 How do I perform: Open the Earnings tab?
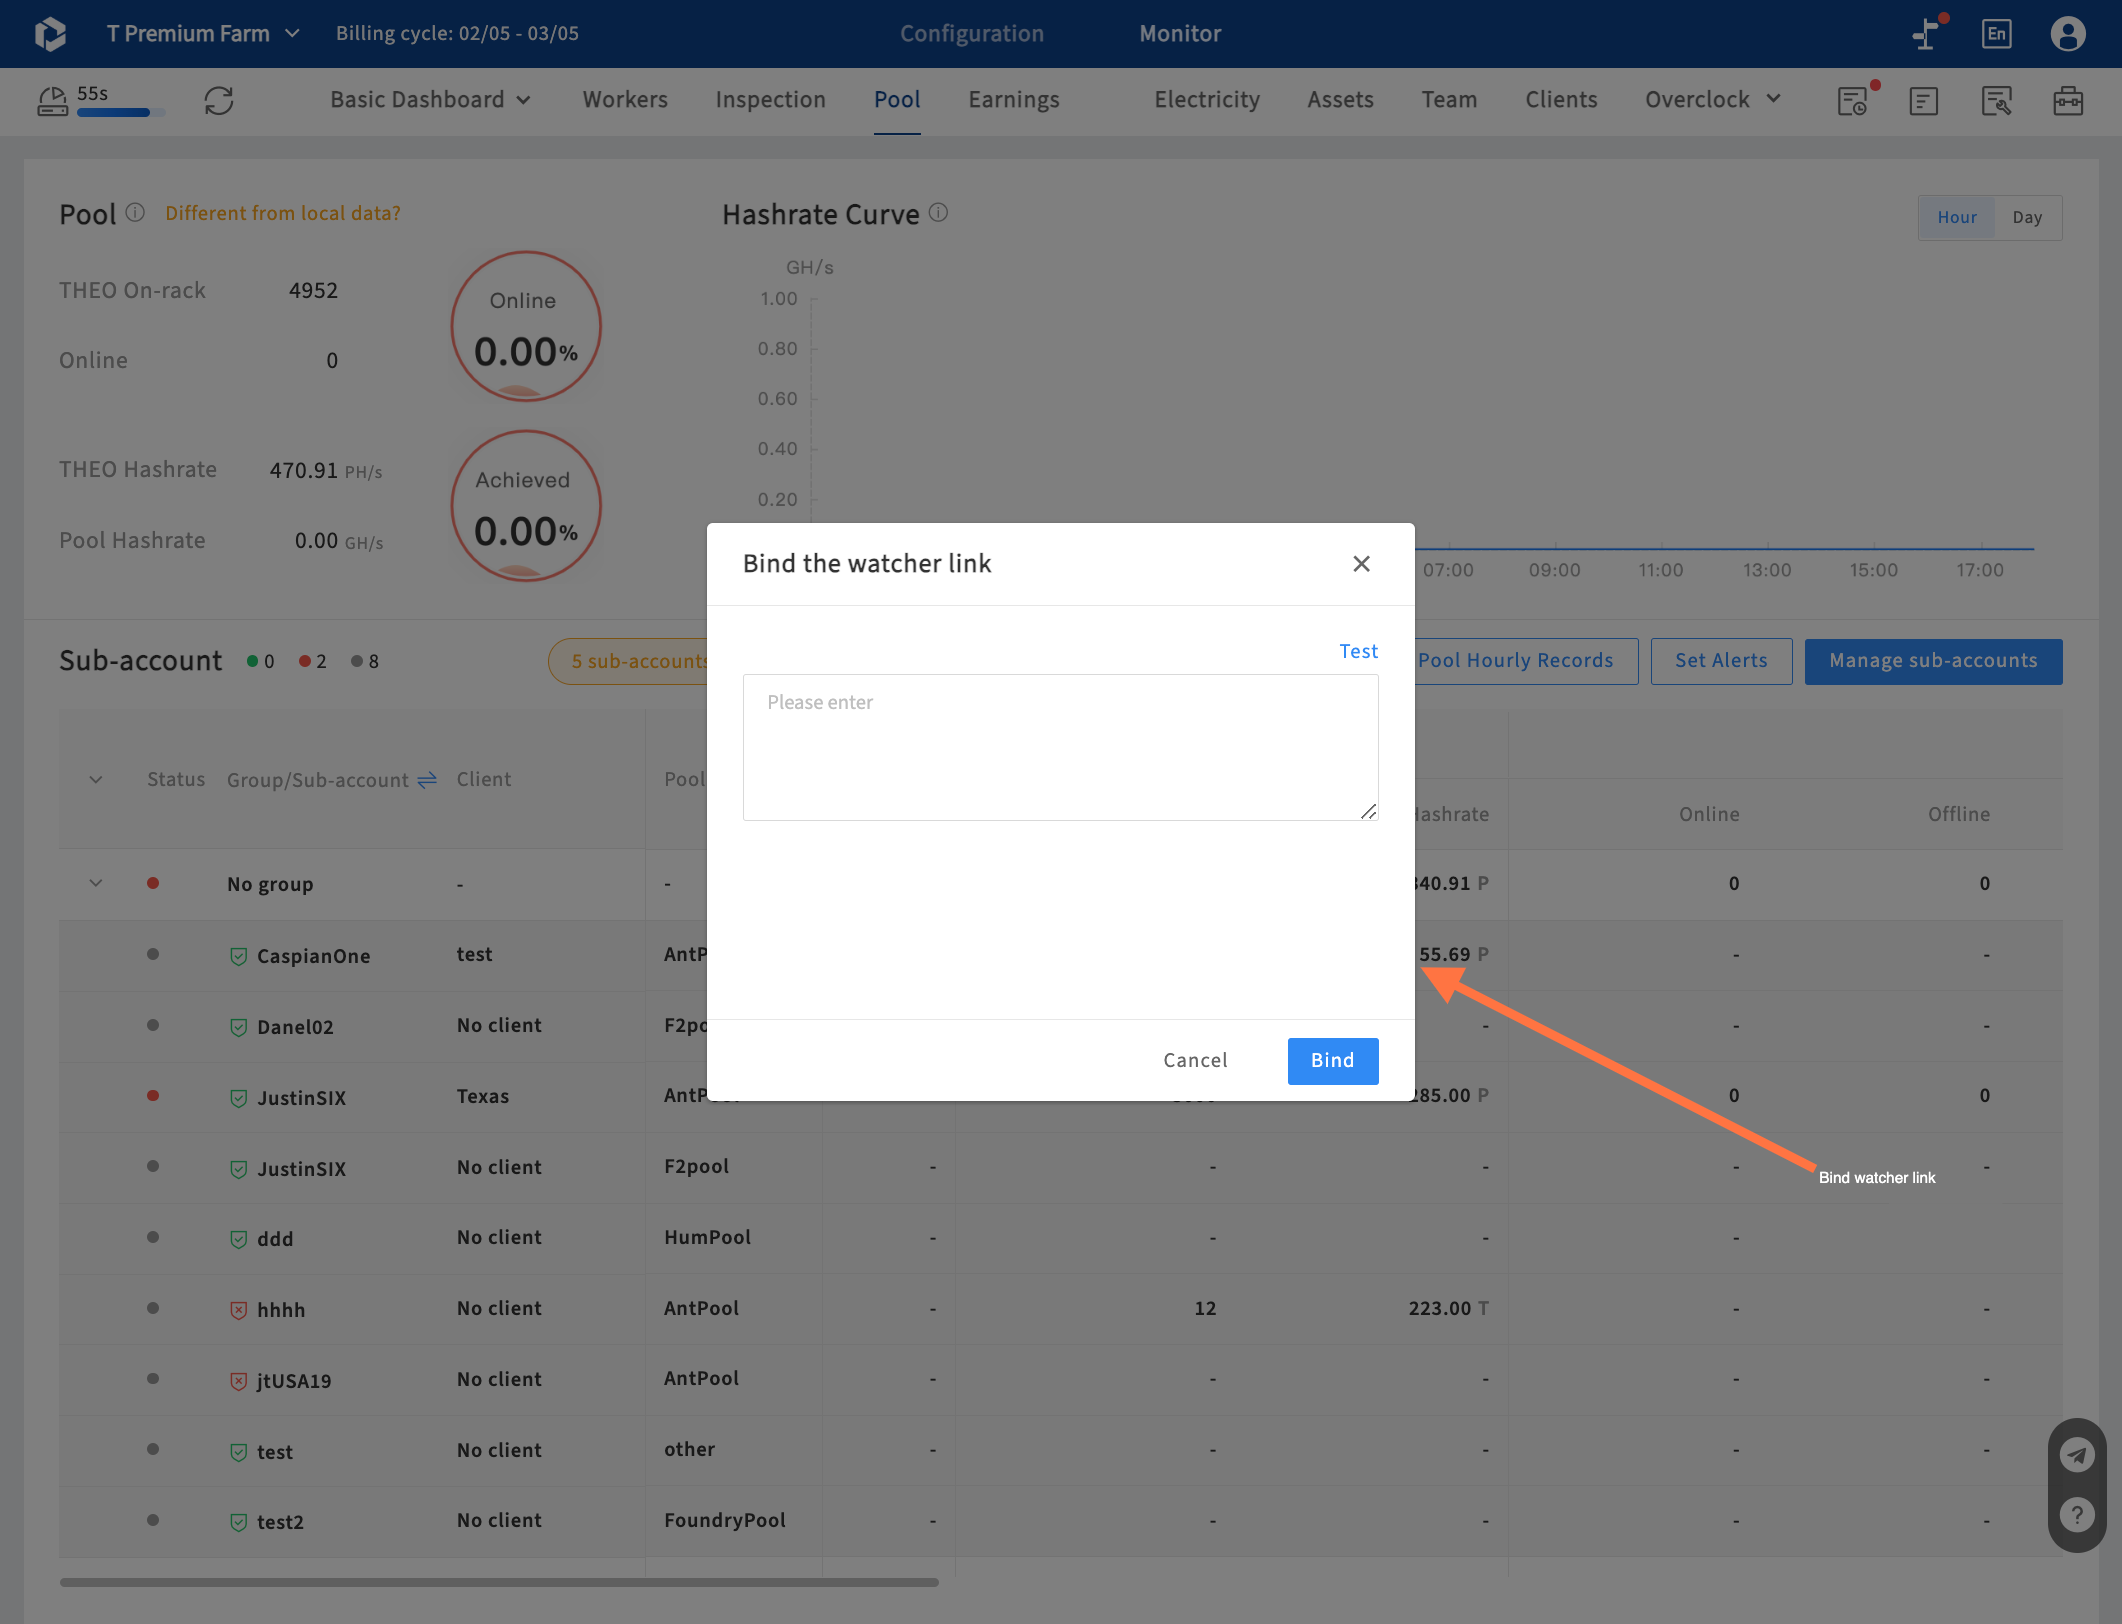pyautogui.click(x=1013, y=100)
